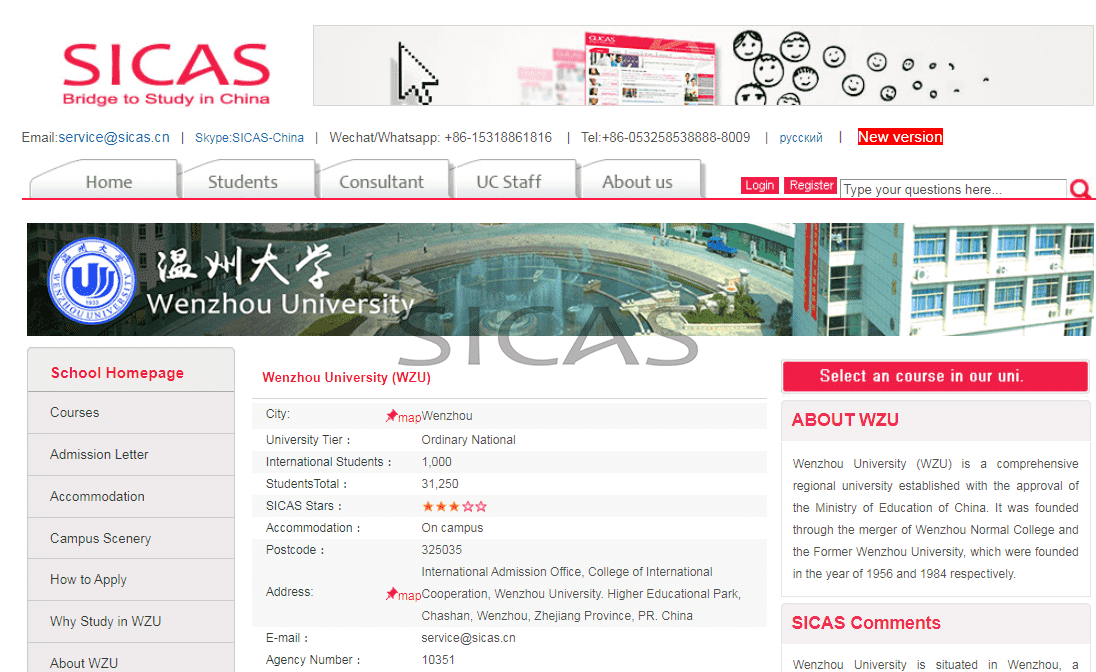Click the service@sicas.cn email link in header
The height and width of the screenshot is (672, 1096).
coord(113,137)
